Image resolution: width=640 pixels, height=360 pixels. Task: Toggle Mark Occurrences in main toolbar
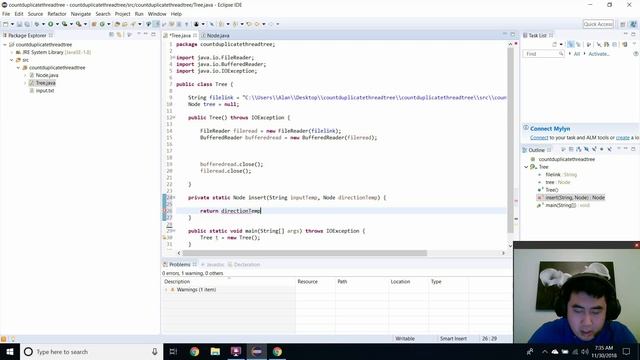click(x=157, y=24)
